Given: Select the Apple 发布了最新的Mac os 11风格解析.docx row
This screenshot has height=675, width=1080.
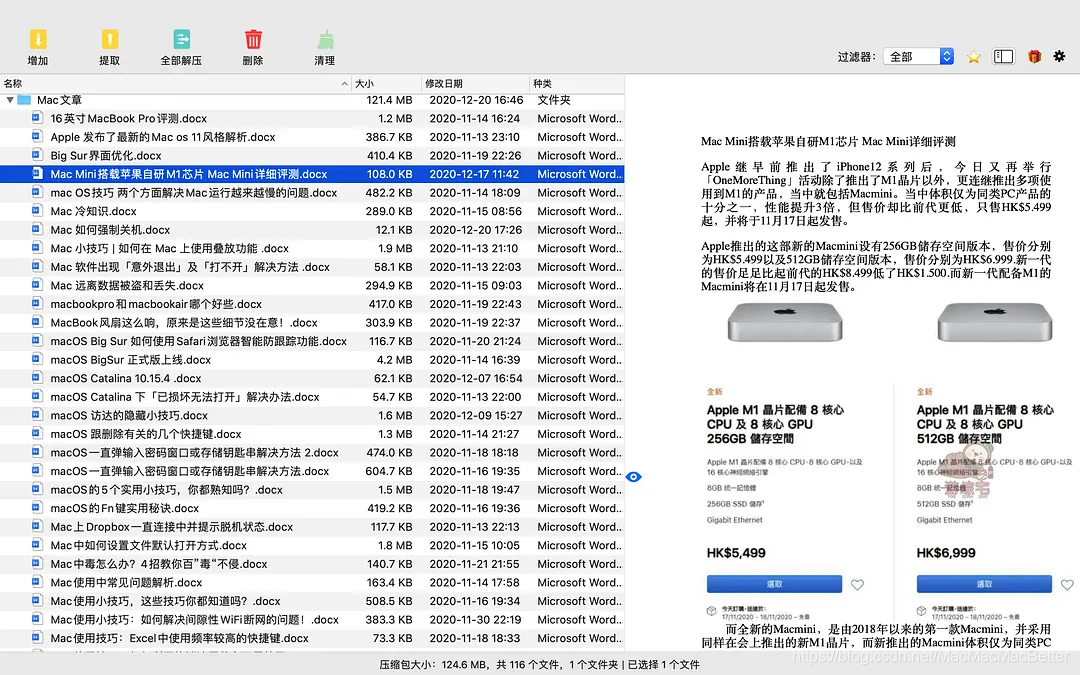Looking at the screenshot, I should (x=312, y=137).
